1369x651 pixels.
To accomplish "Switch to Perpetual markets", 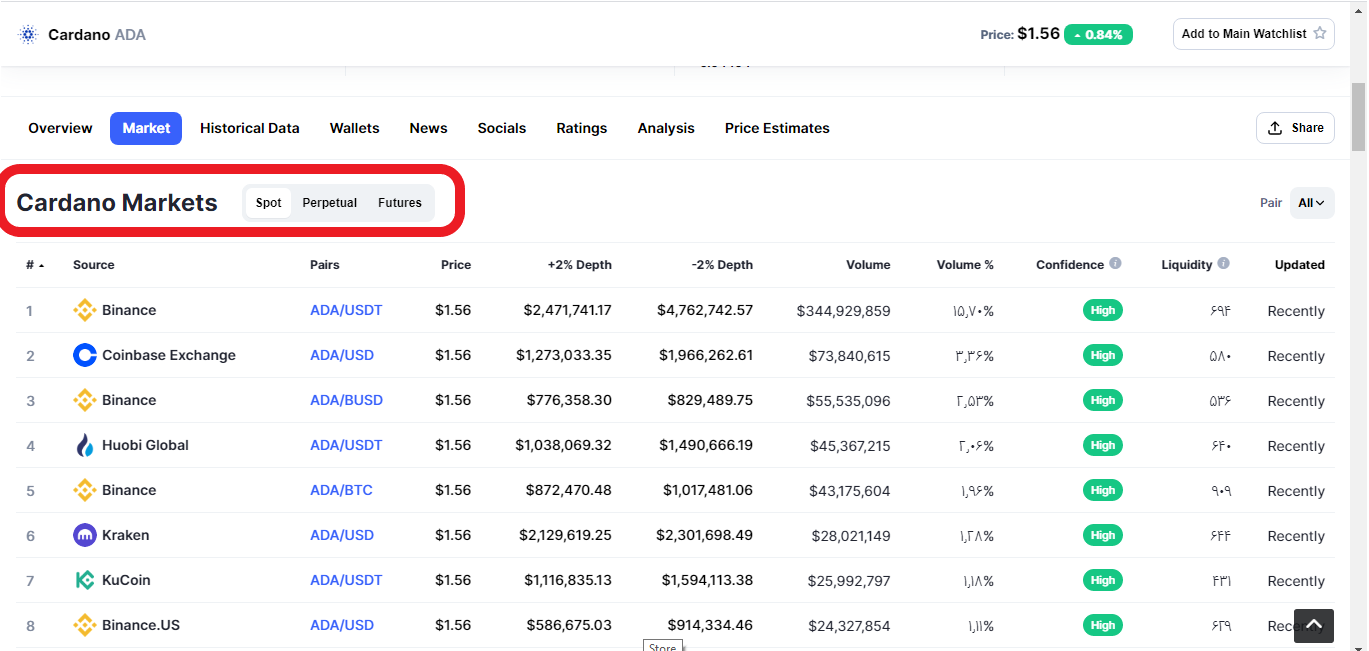I will point(329,202).
